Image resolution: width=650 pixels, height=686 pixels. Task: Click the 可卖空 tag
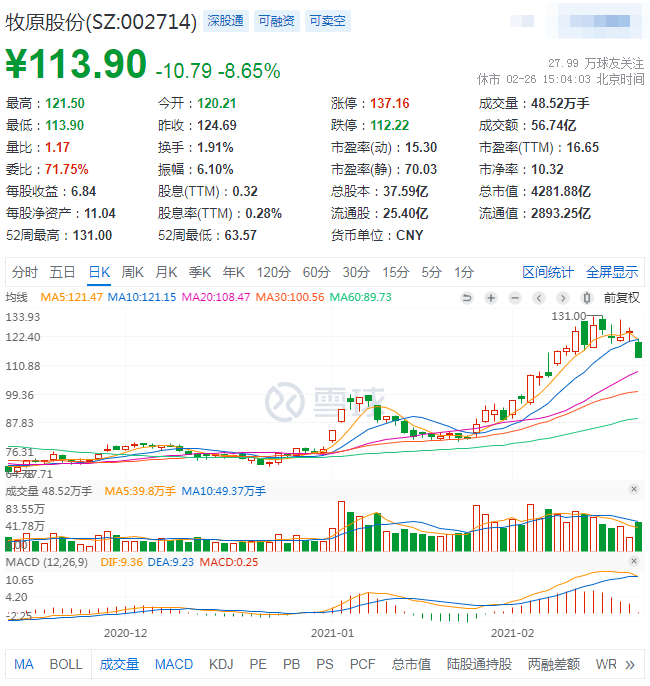[x=328, y=21]
